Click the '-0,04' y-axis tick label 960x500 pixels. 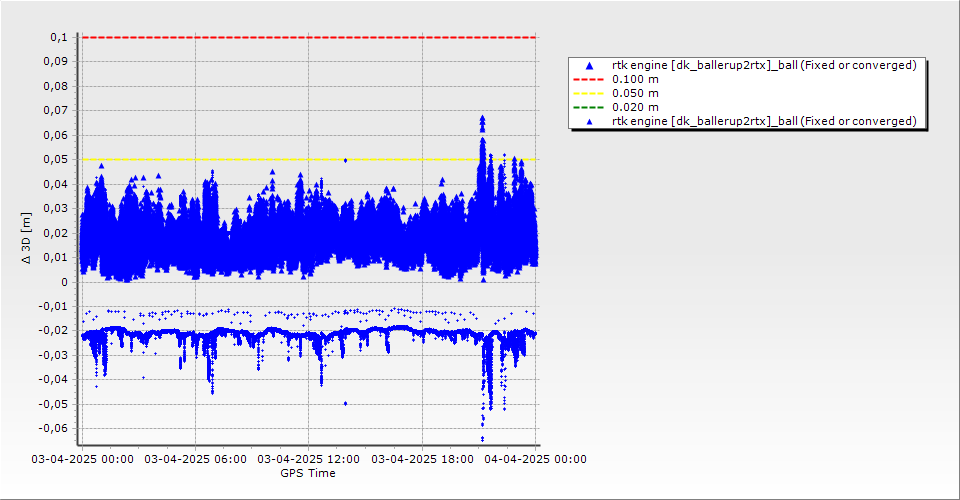tap(53, 379)
